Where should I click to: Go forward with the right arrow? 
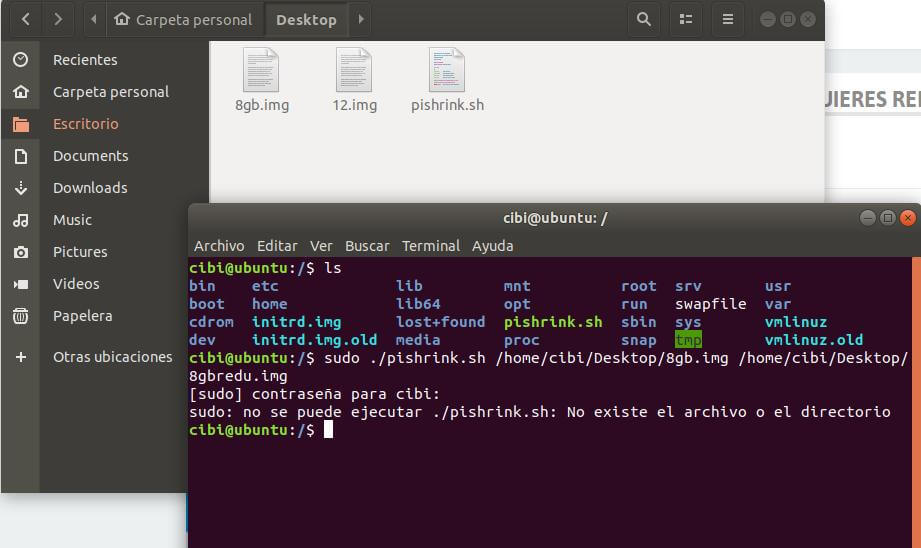[x=58, y=19]
